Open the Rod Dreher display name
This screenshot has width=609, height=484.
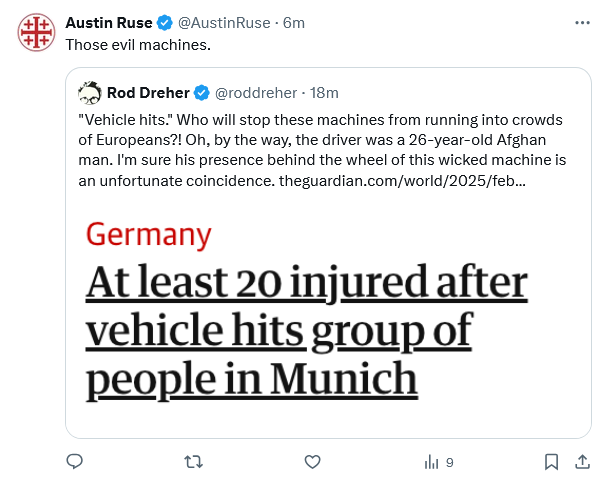click(148, 93)
